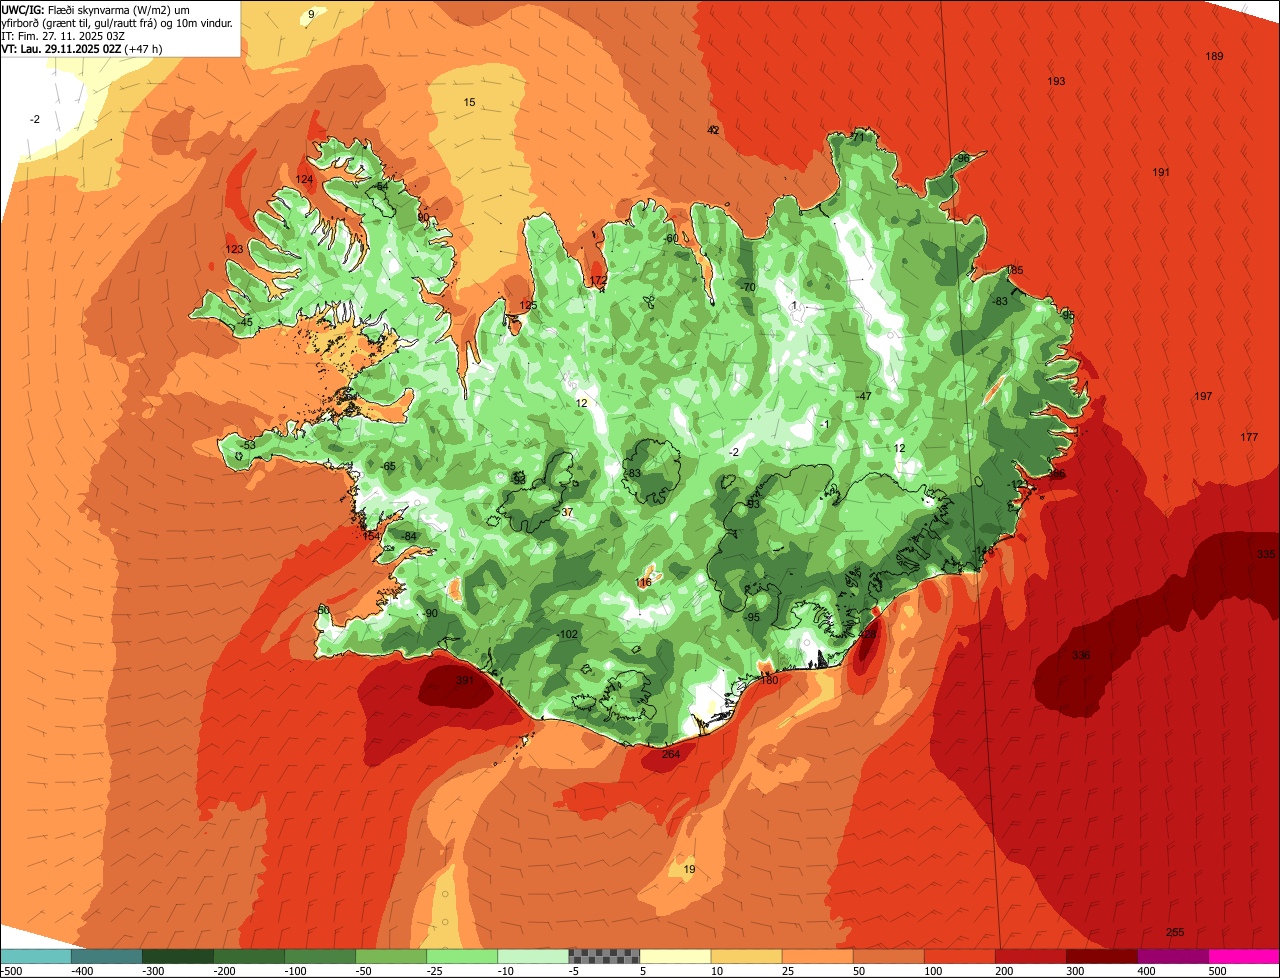Click the '-100' label on the legend scale

tap(296, 971)
